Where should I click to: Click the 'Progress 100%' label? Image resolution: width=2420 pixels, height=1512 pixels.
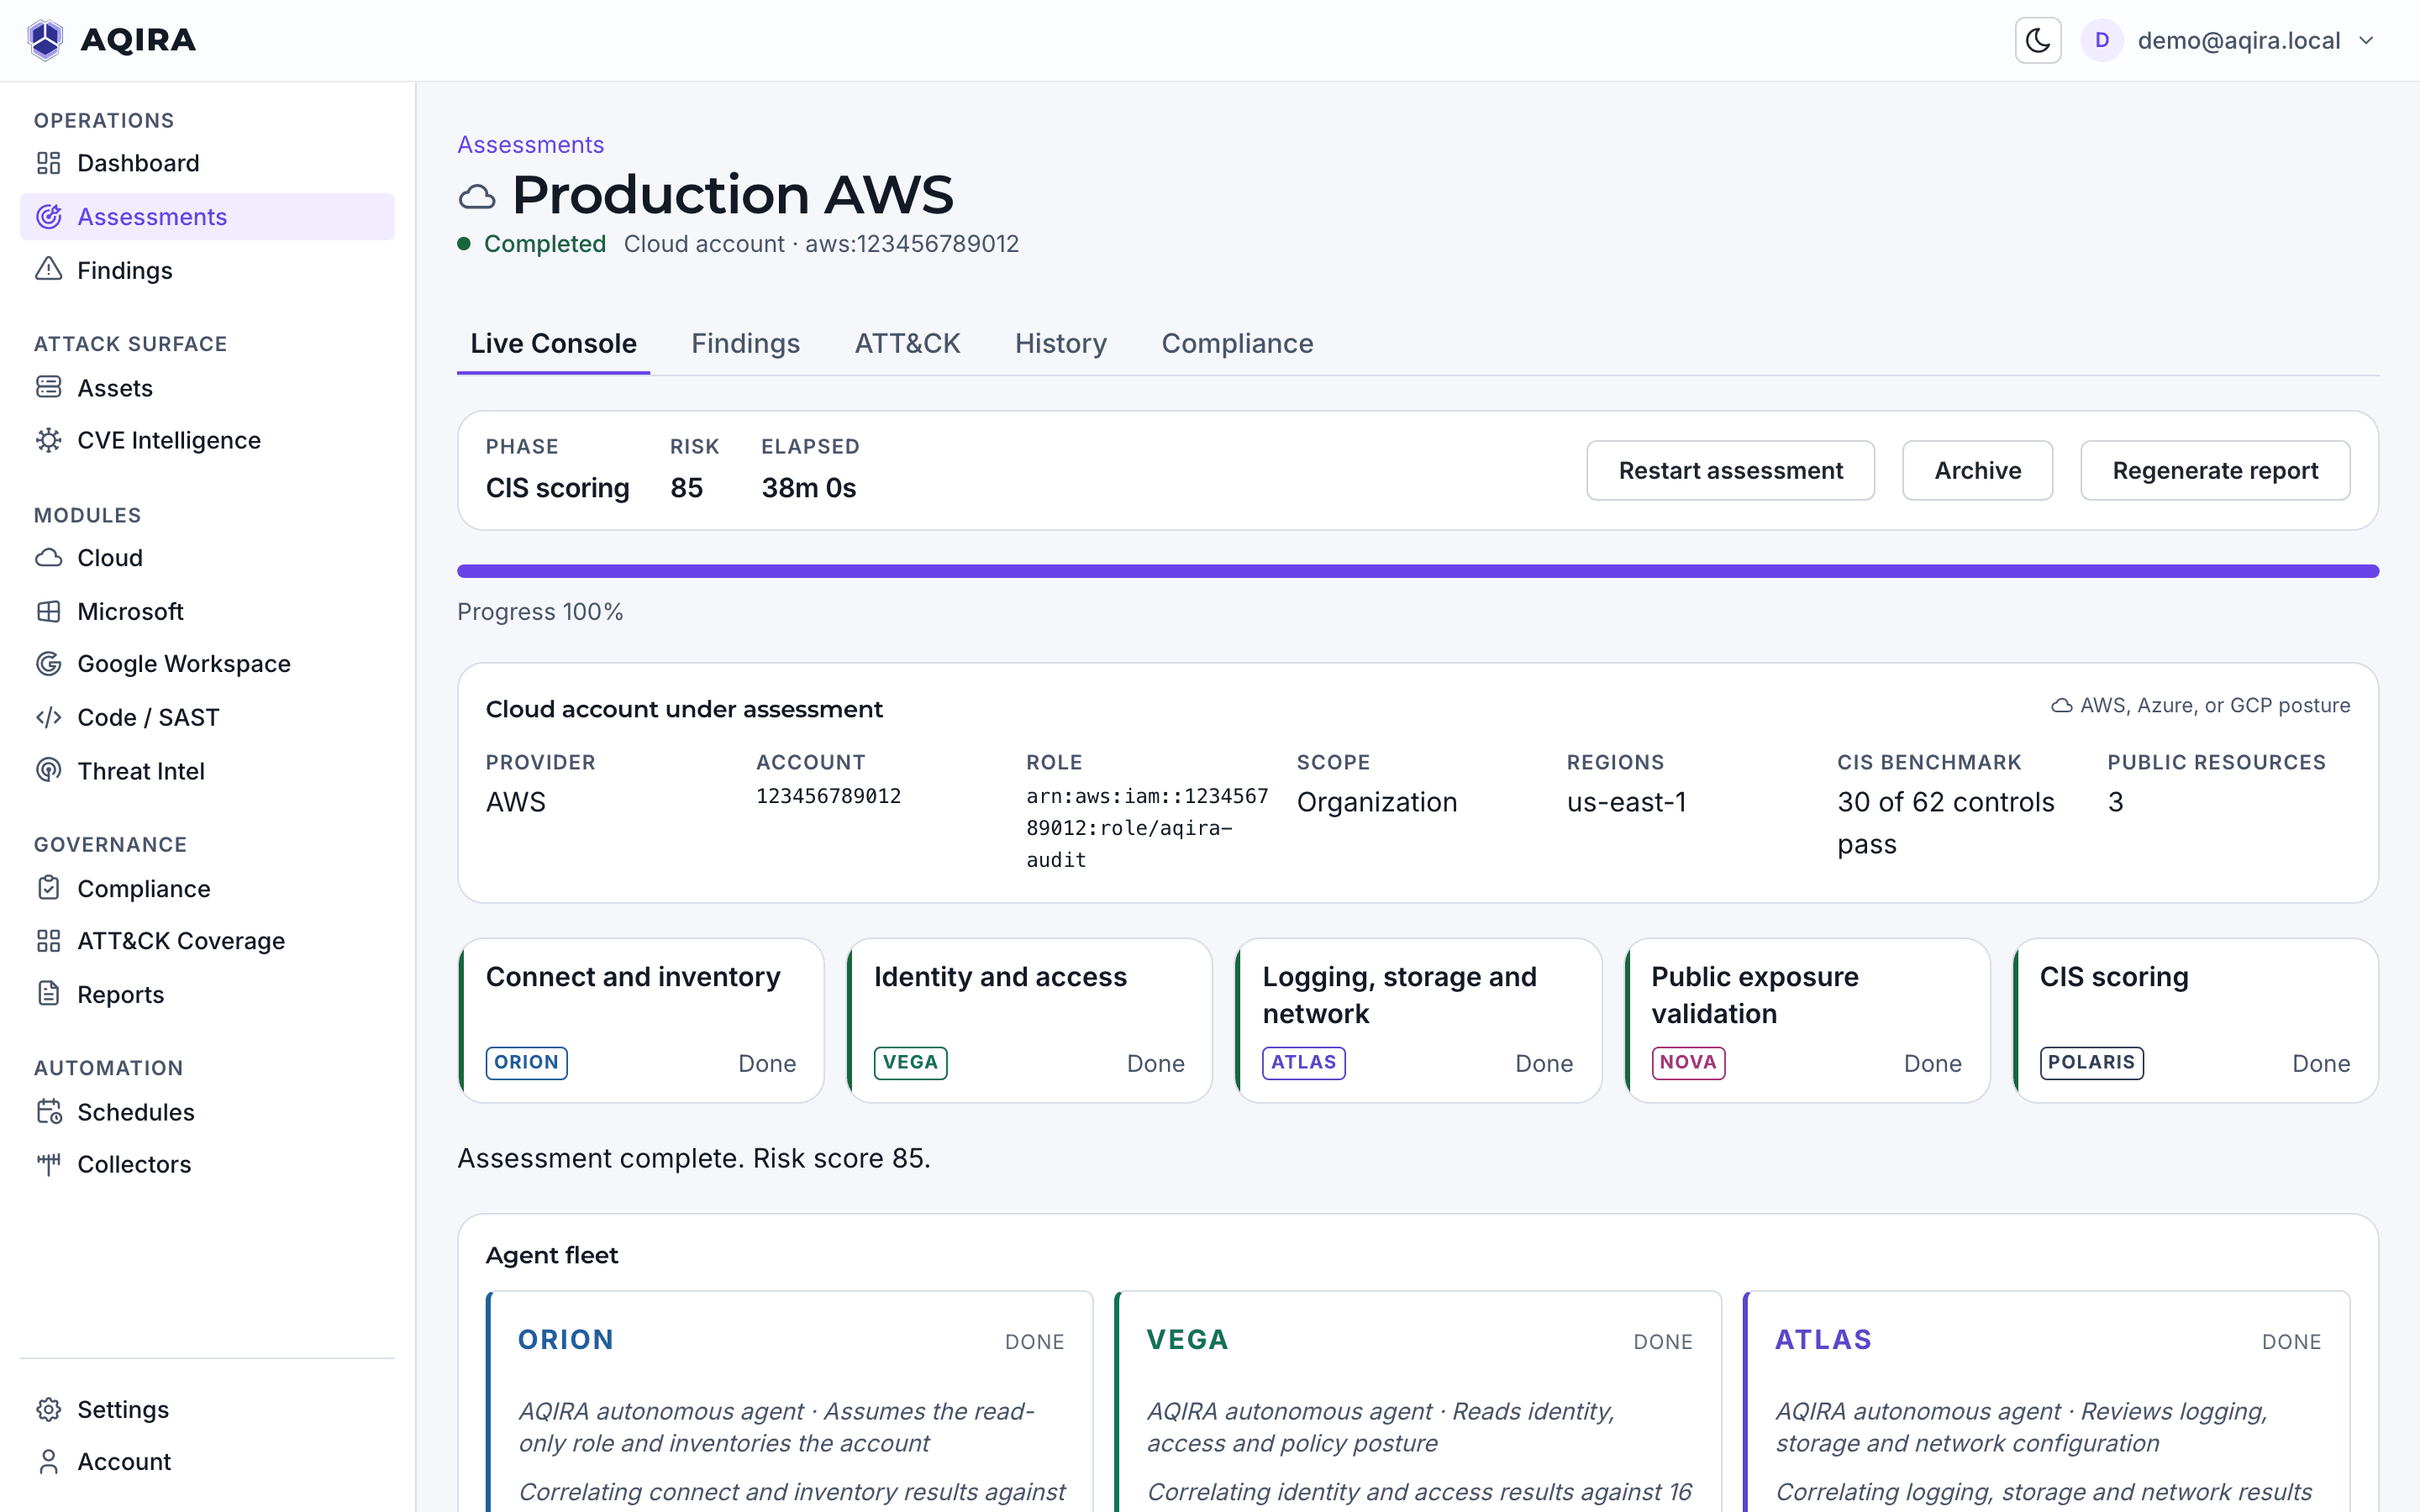540,612
